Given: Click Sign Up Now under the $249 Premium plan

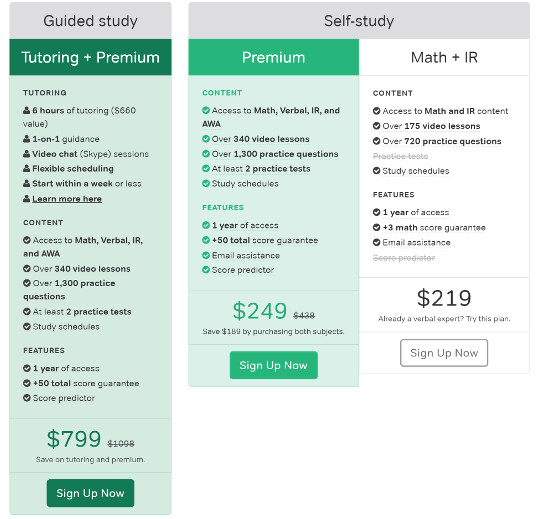Looking at the screenshot, I should (x=274, y=365).
